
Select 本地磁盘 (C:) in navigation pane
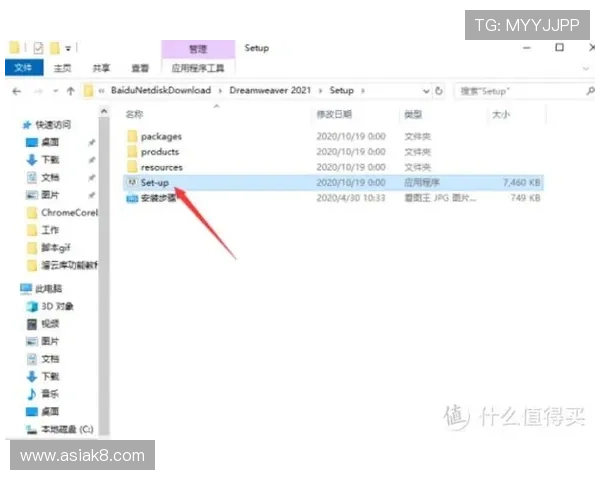[66, 429]
